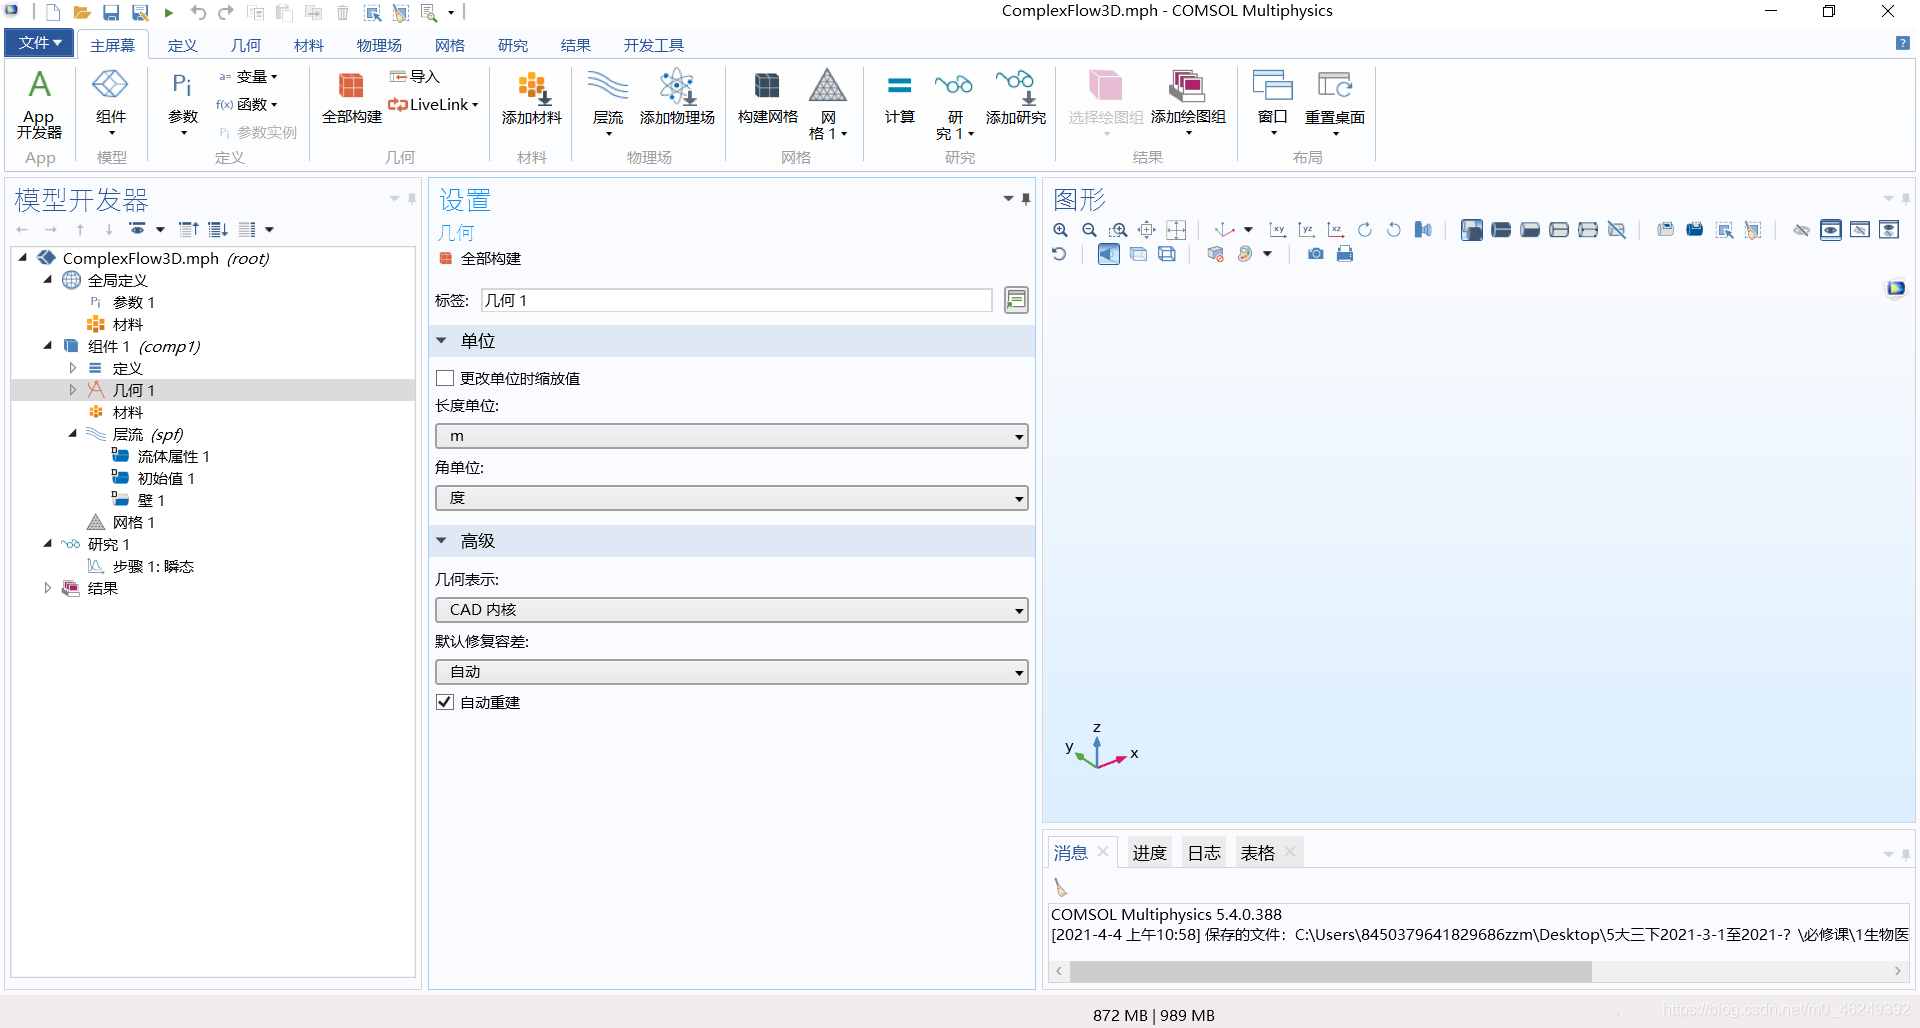
Task: Open the 开发工具 ribbon tab
Action: [653, 45]
